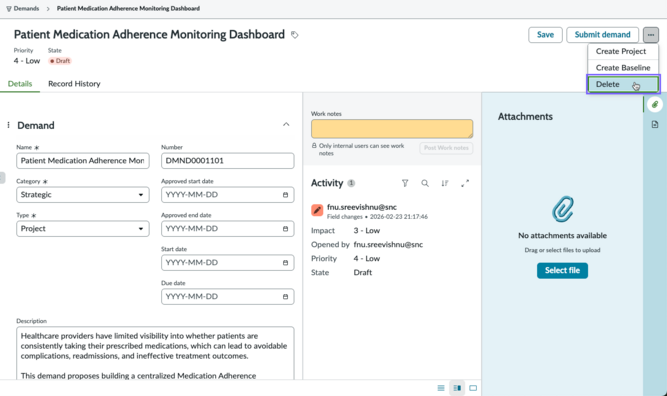The image size is (667, 396).
Task: Collapse the Demand section chevron
Action: (x=286, y=124)
